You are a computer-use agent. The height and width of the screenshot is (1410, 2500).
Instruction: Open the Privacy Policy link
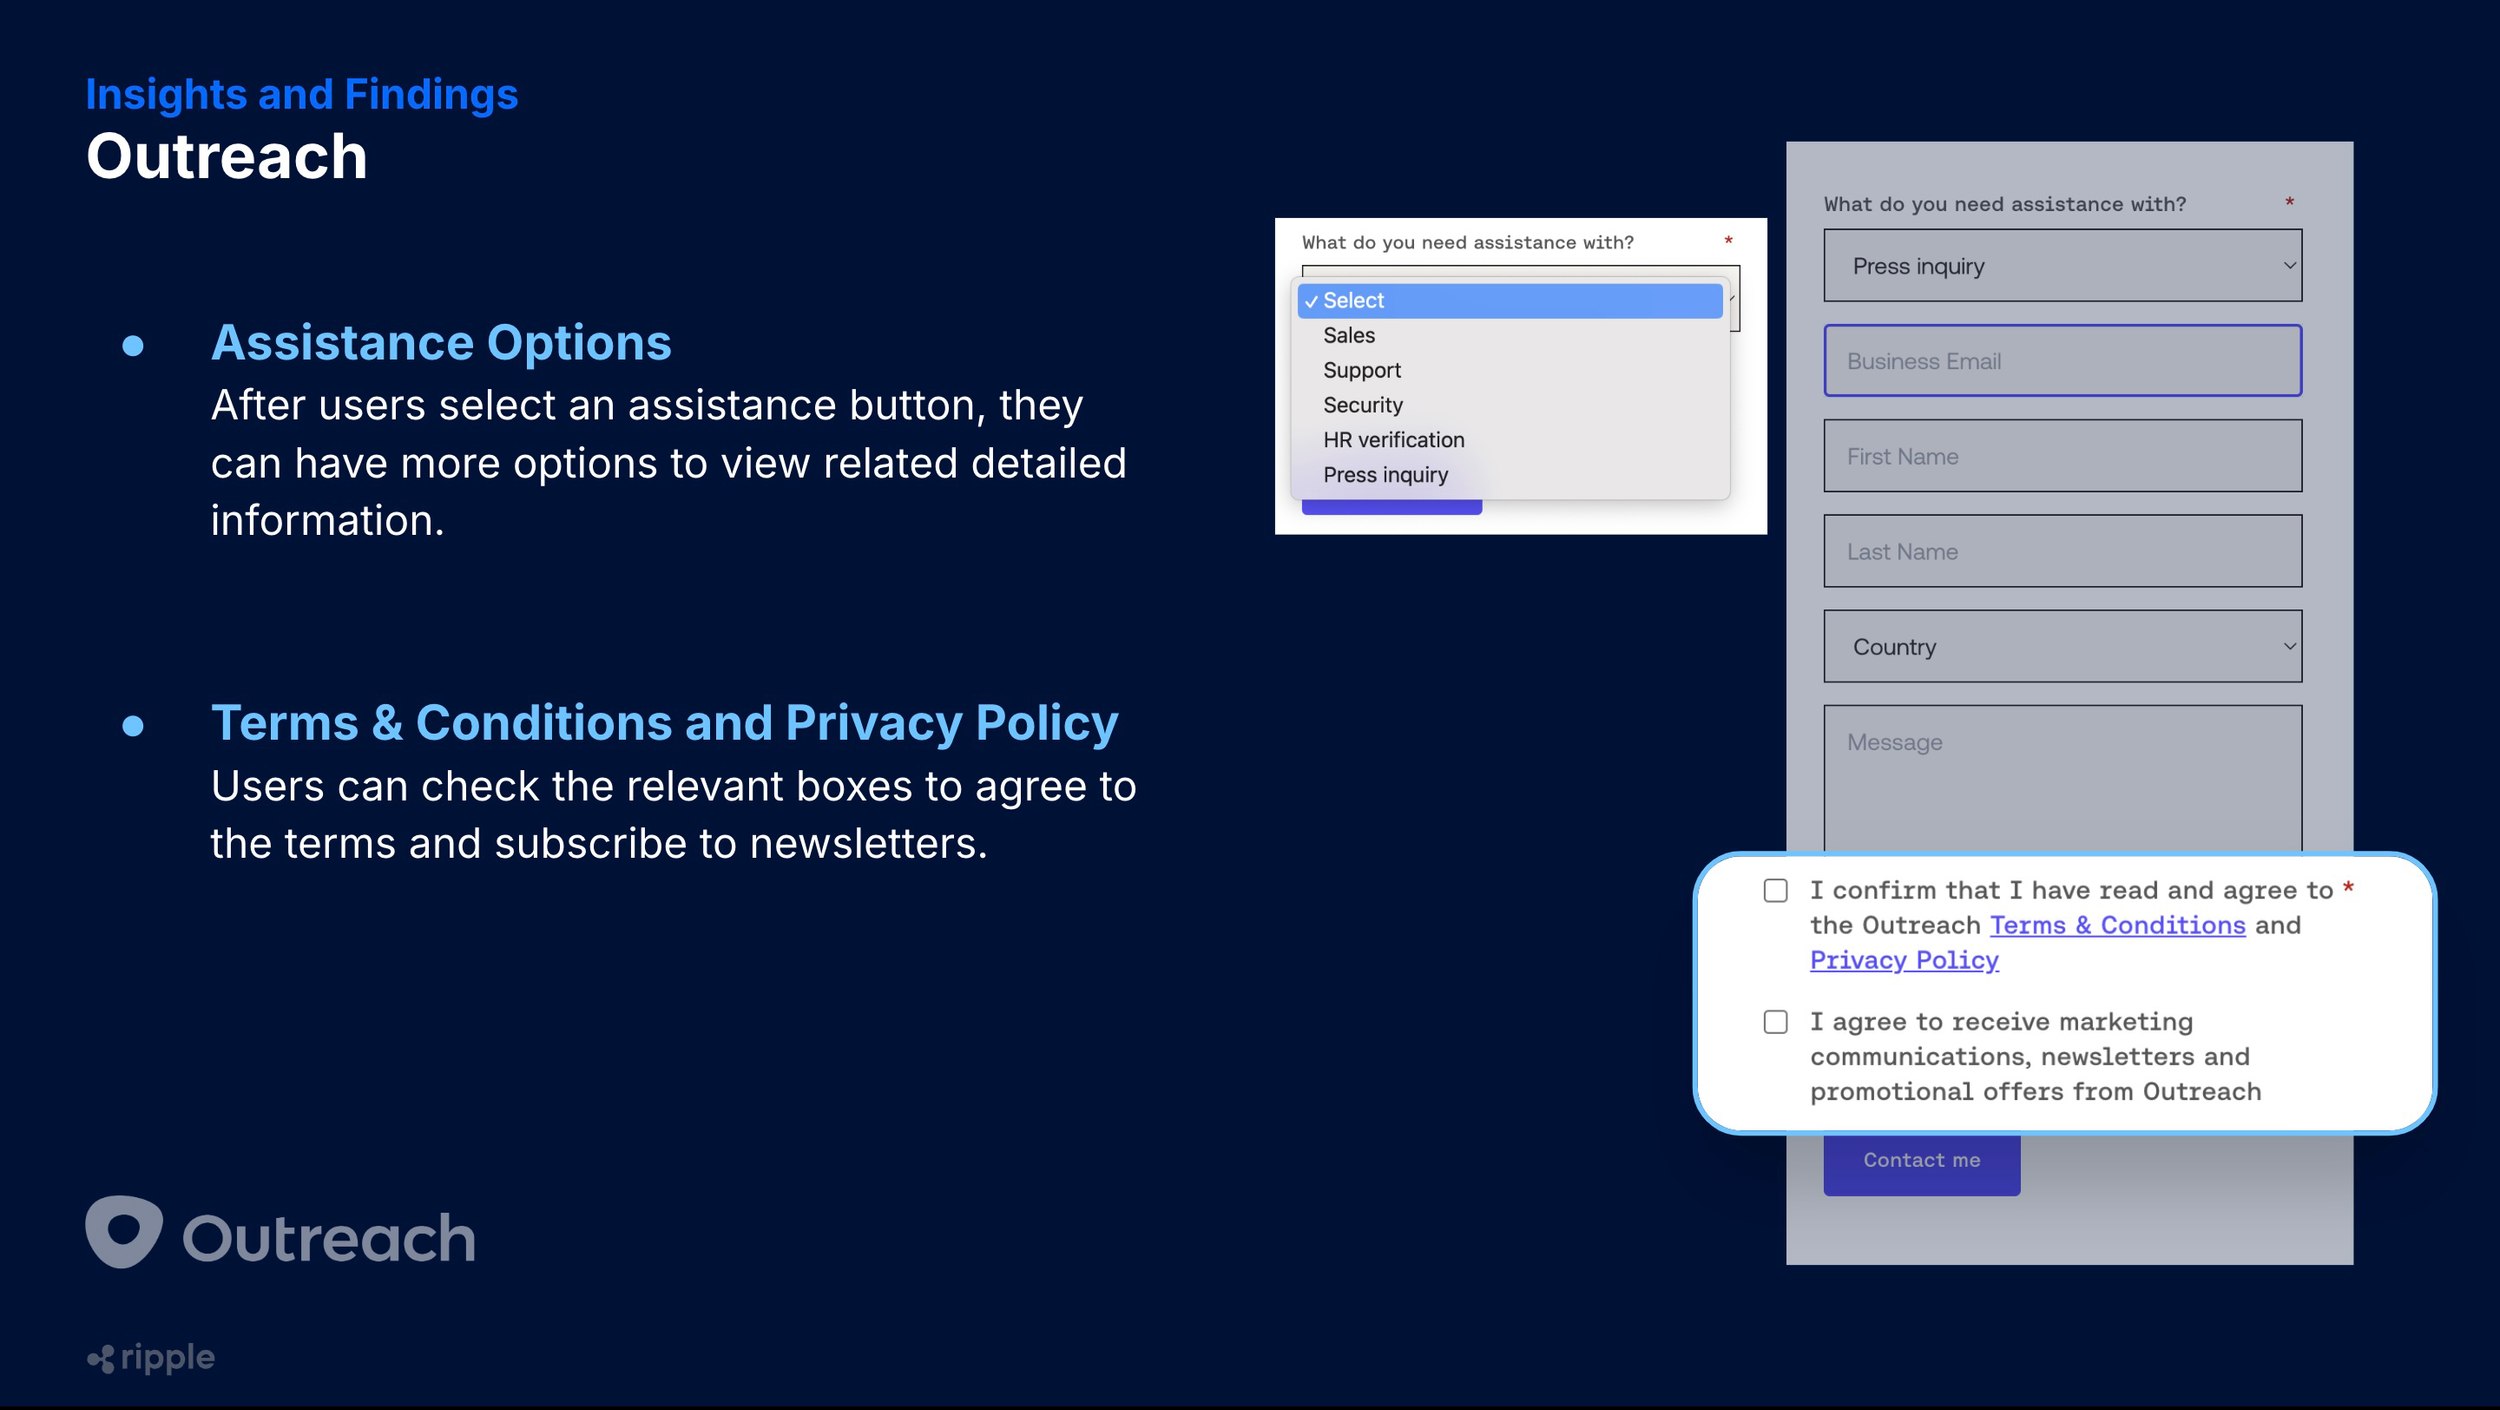1904,961
